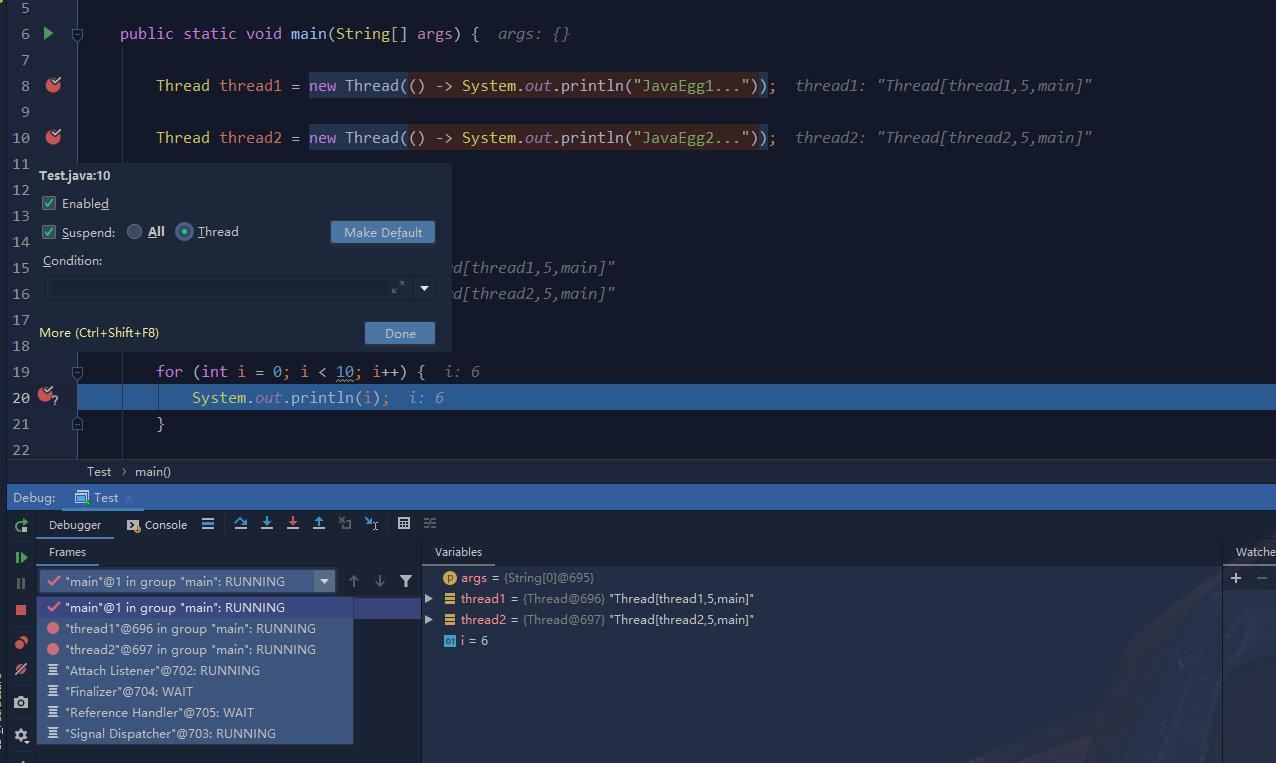Select "thread2"@697 in the thread list

pyautogui.click(x=195, y=649)
